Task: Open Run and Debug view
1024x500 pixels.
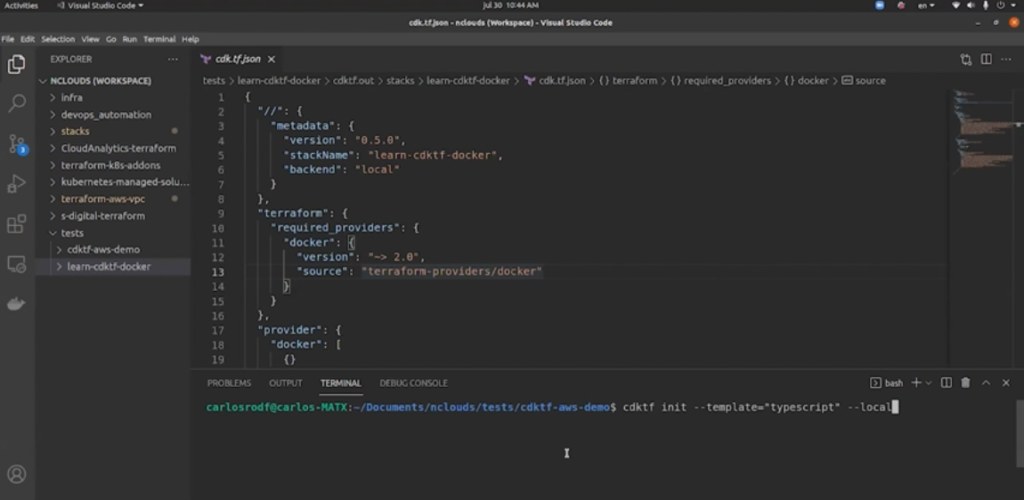Action: coord(16,184)
